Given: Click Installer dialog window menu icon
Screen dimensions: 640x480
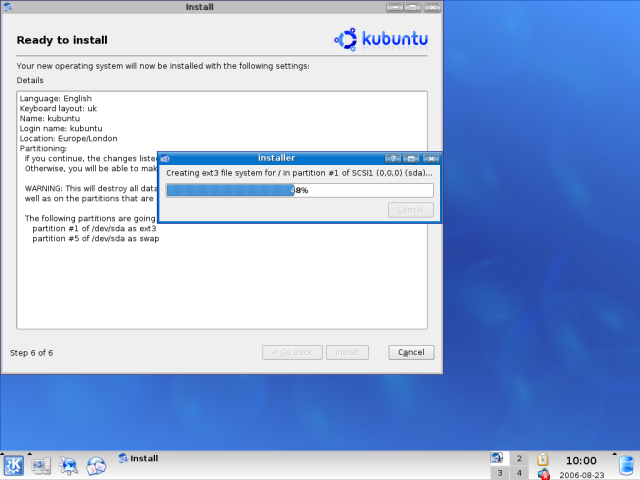Looking at the screenshot, I should click(x=165, y=158).
